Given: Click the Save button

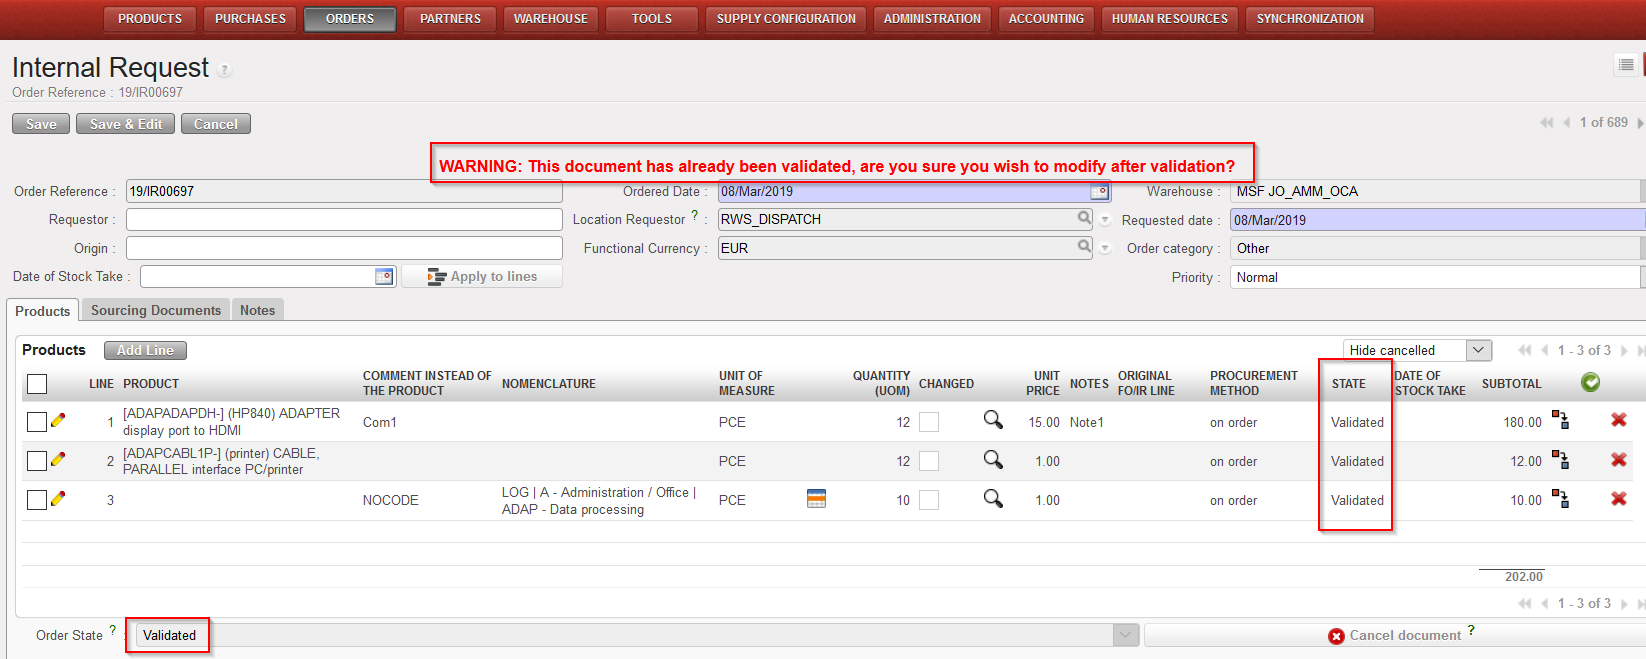Looking at the screenshot, I should [x=41, y=124].
